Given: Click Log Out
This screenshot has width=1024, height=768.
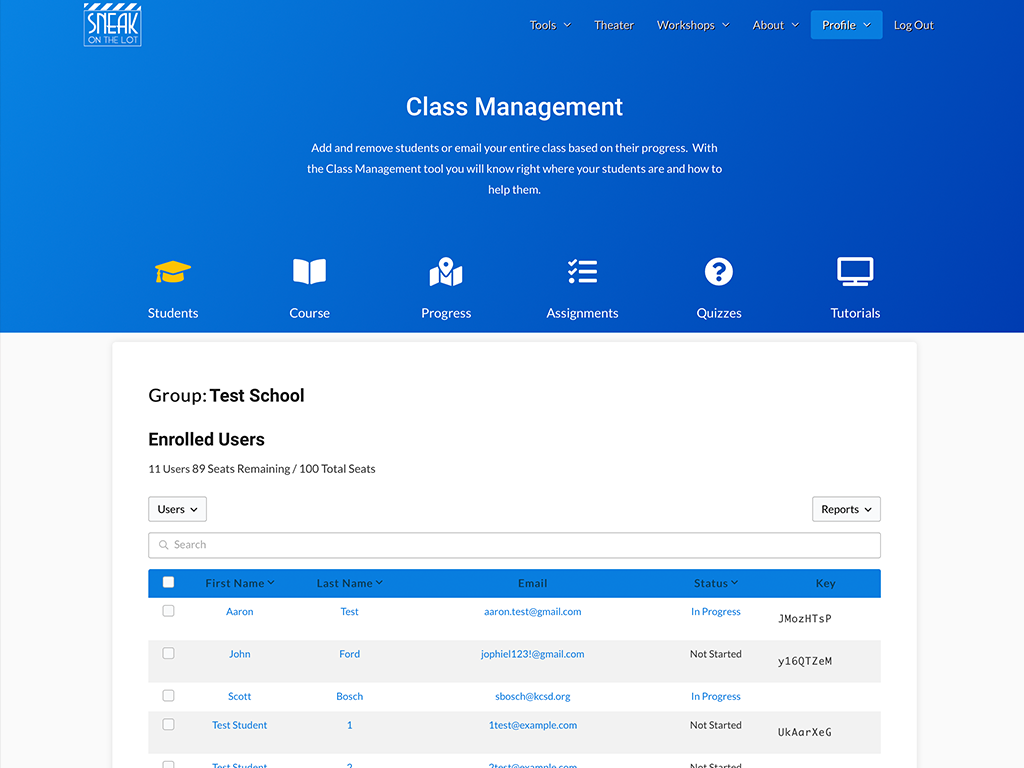Looking at the screenshot, I should [913, 25].
